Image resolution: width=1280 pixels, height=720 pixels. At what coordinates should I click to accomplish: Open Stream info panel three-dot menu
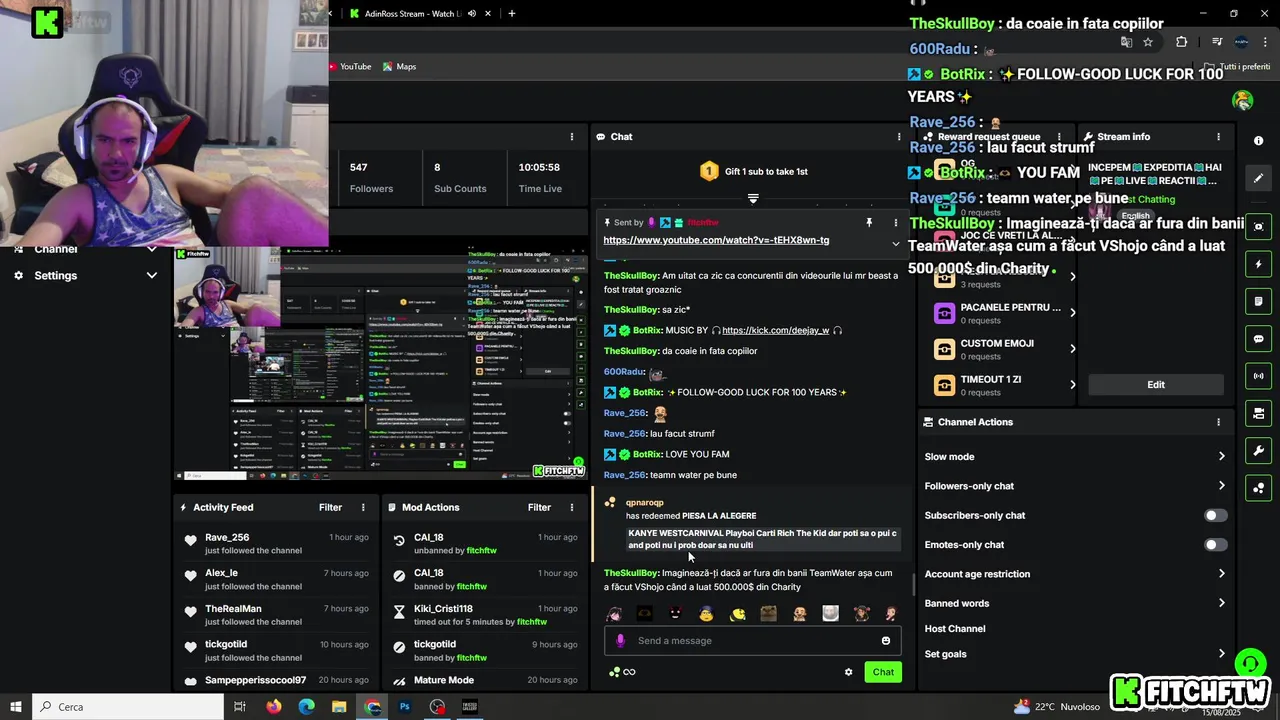[1218, 137]
